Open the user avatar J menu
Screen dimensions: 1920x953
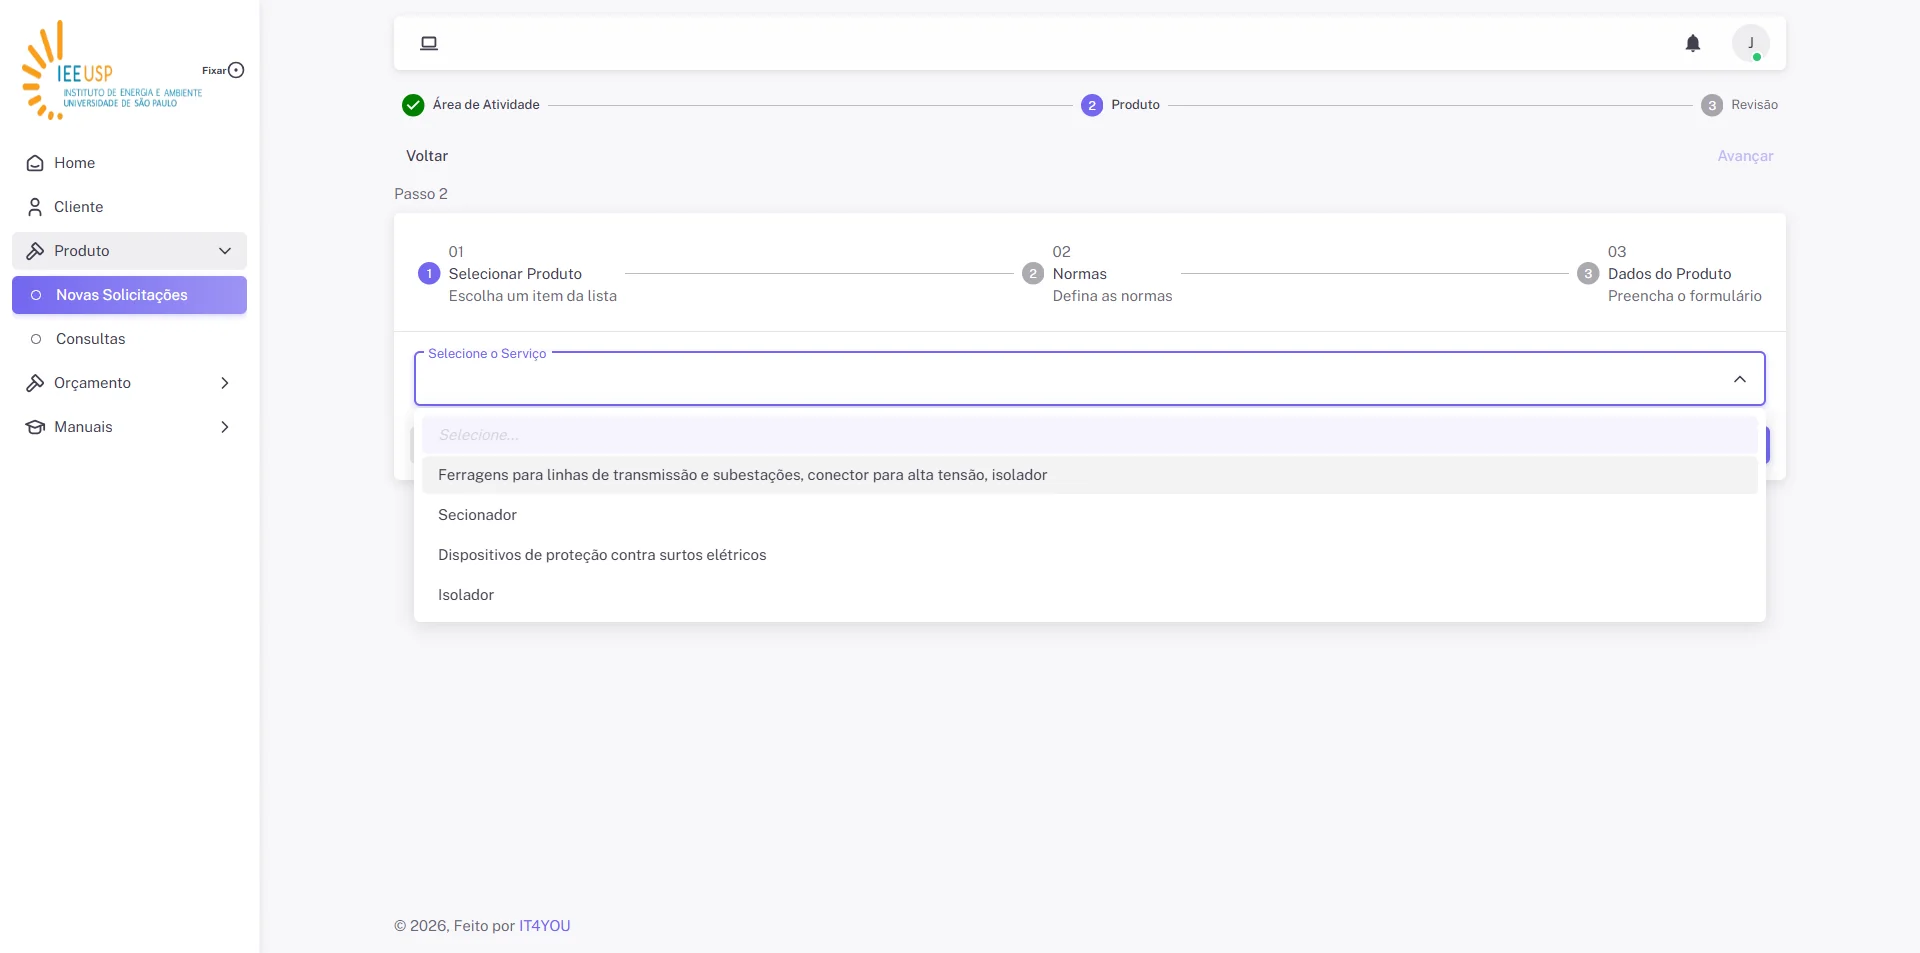click(1751, 43)
